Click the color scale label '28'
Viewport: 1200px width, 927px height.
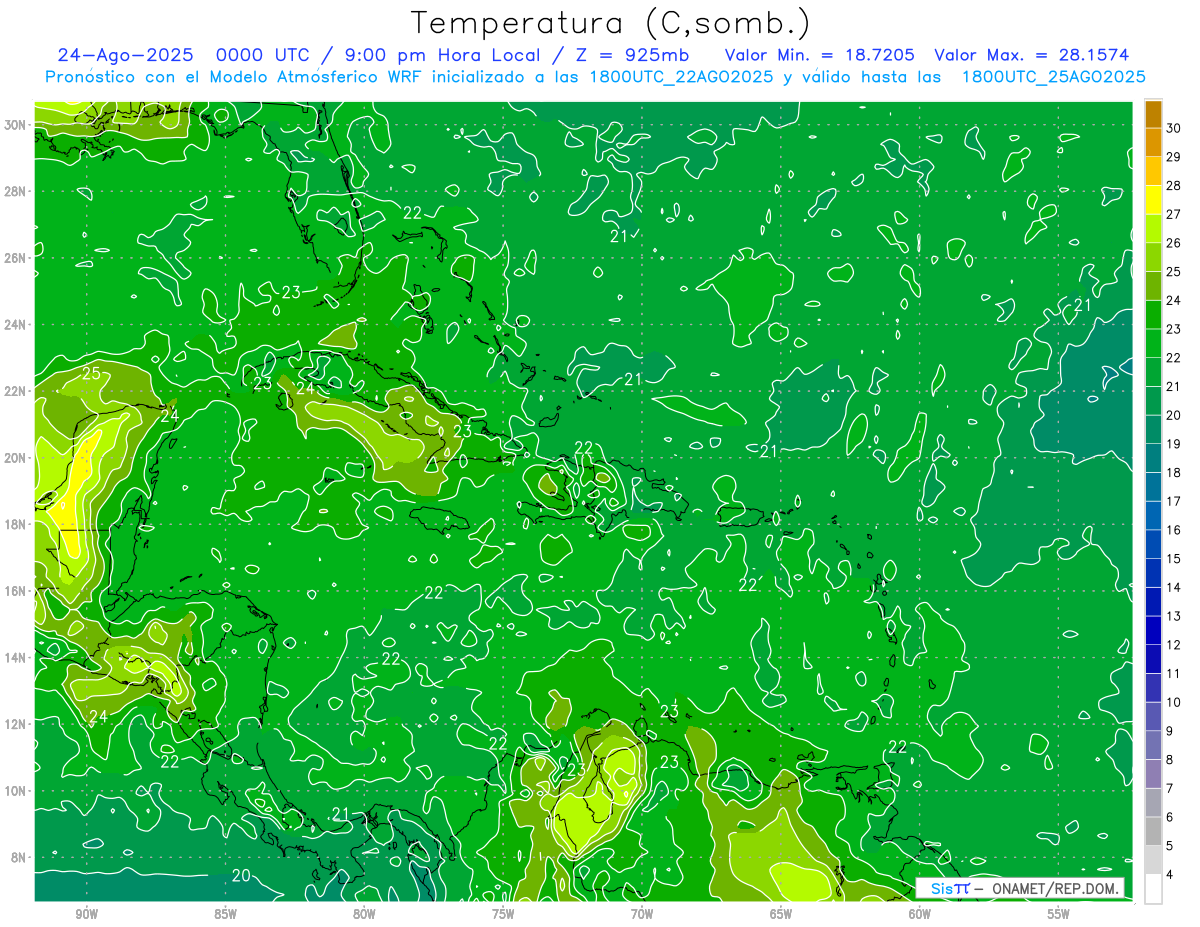[1173, 185]
